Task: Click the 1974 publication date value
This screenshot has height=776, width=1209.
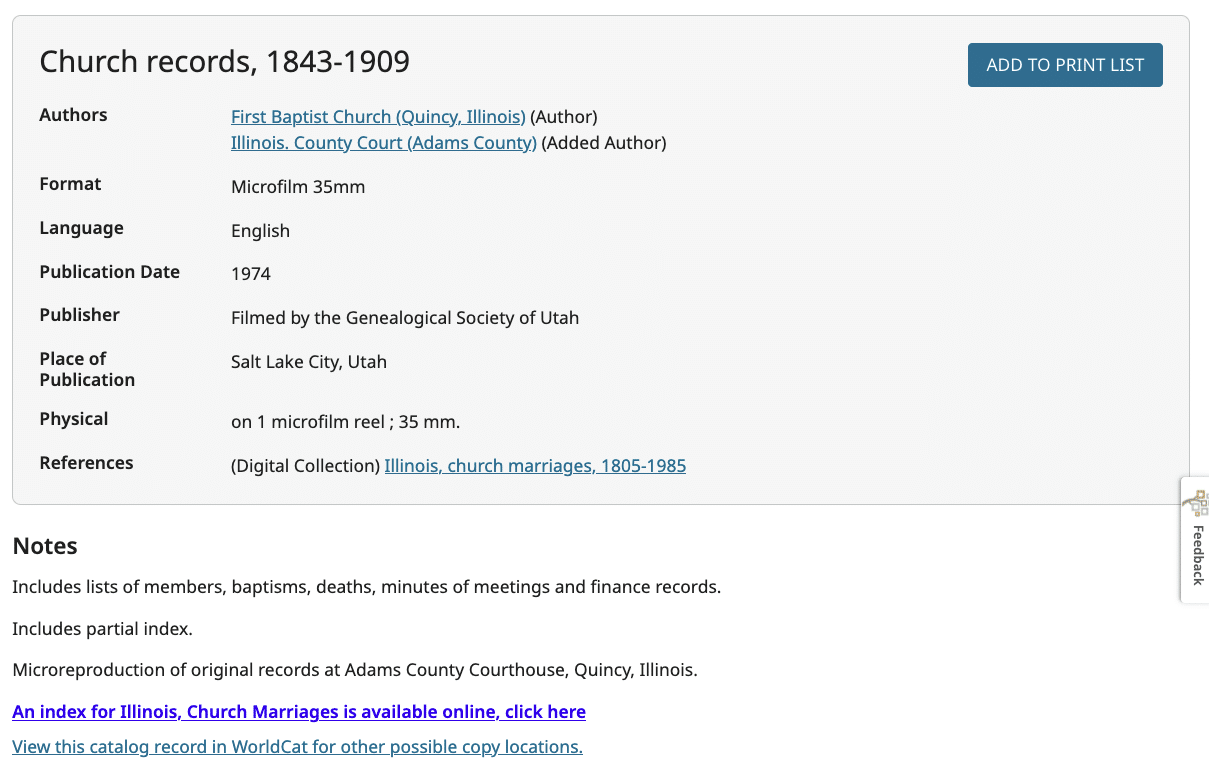Action: (x=251, y=274)
